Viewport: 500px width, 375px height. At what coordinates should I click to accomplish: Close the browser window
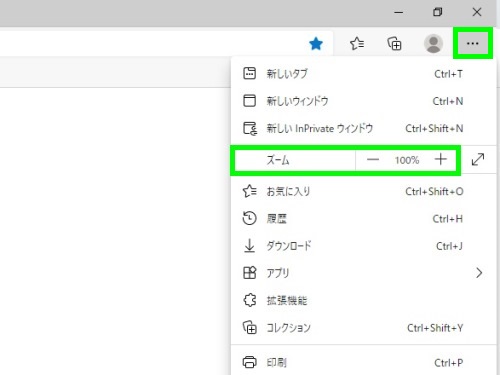click(477, 12)
